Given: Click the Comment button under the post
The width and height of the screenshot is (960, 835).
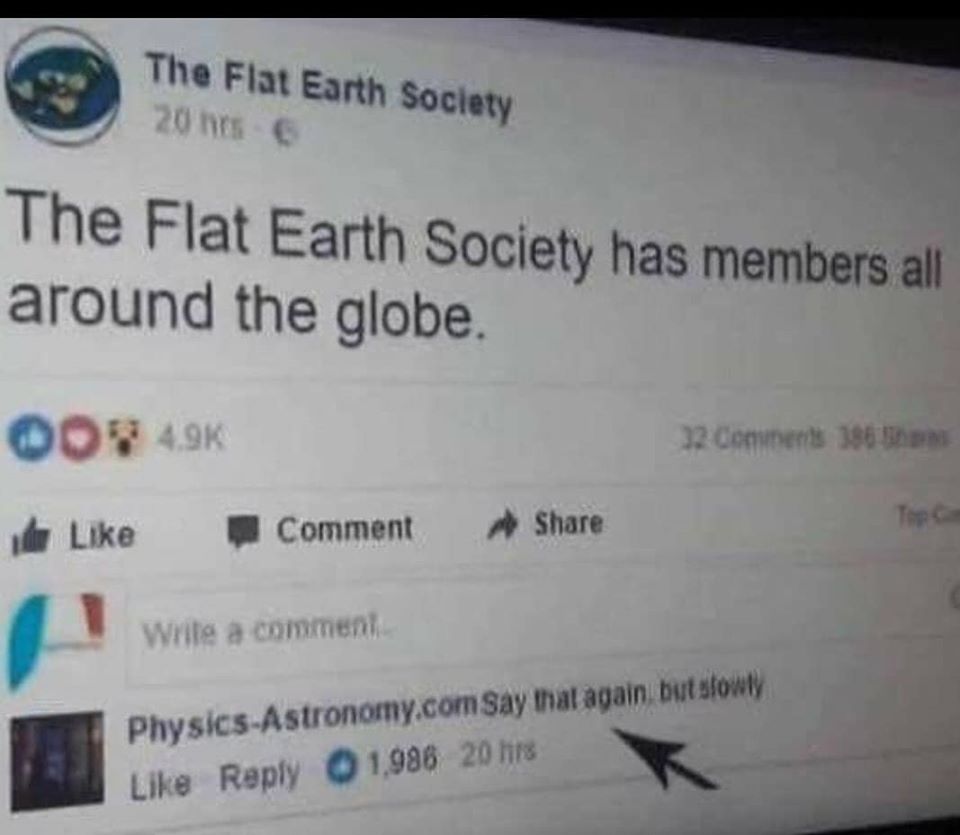Looking at the screenshot, I should coord(321,530).
